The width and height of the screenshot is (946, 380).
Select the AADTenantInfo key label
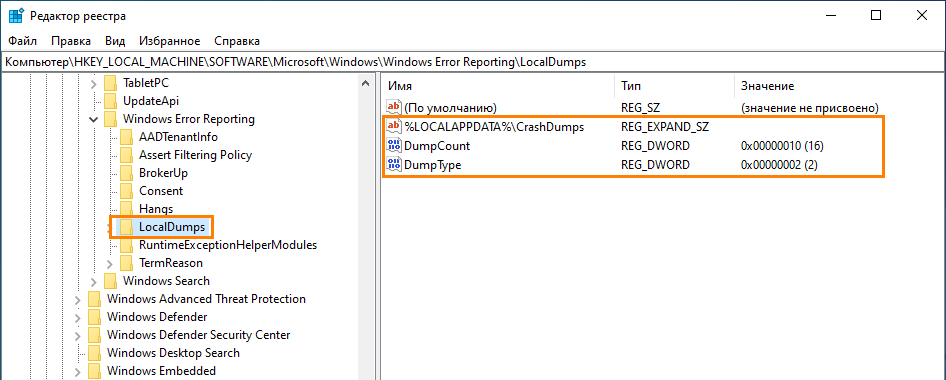coord(179,137)
